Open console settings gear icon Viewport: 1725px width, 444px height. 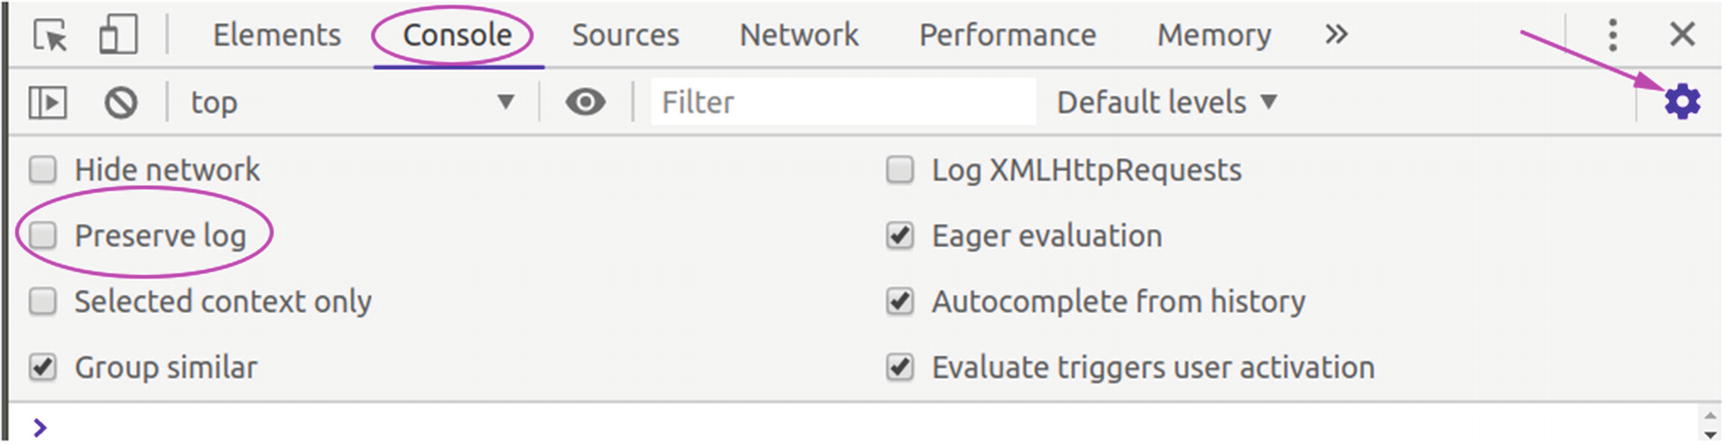click(1682, 102)
